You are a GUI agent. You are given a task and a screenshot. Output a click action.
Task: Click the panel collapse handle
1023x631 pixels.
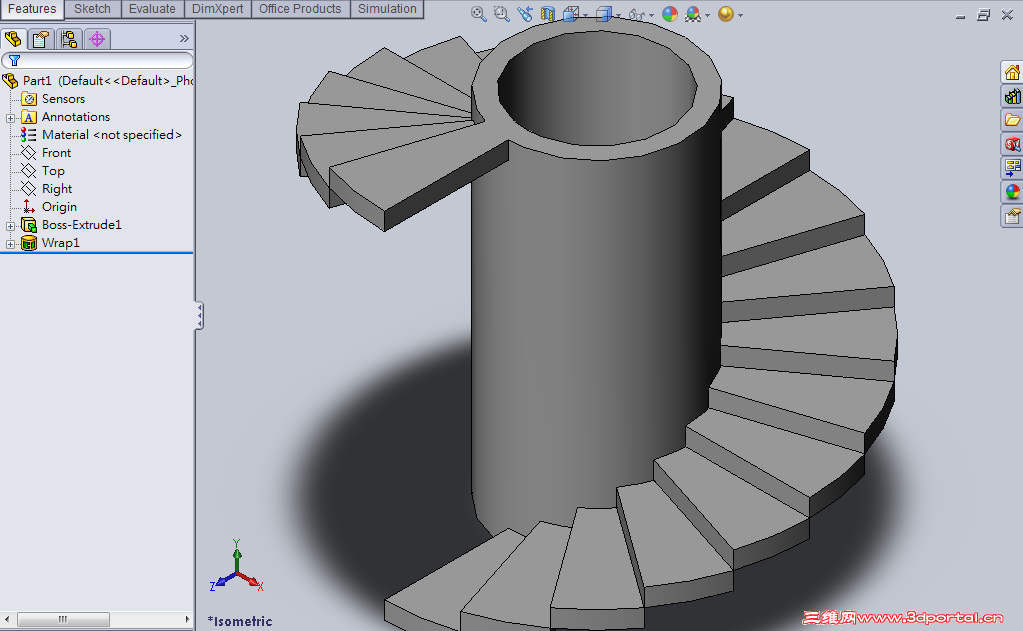[199, 316]
